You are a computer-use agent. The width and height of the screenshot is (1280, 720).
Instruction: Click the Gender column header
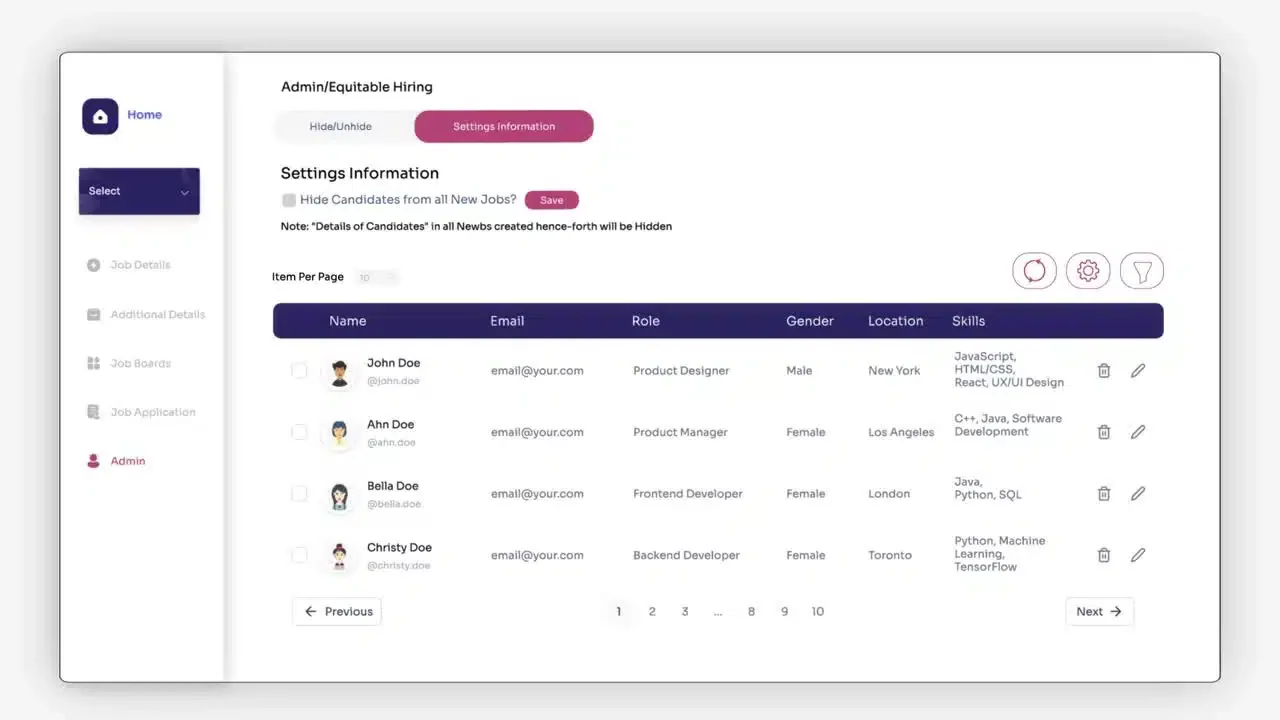coord(810,321)
